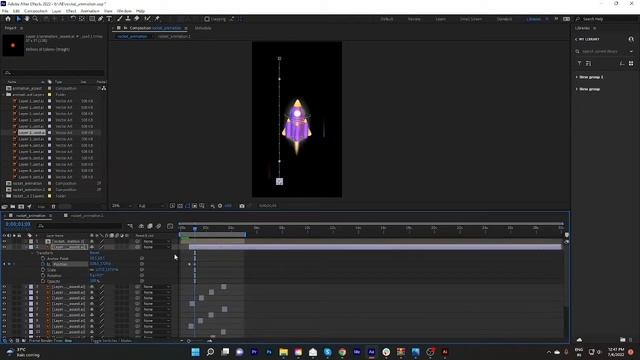The width and height of the screenshot is (640, 360).
Task: Click Reset next to Transform
Action: coord(94,253)
